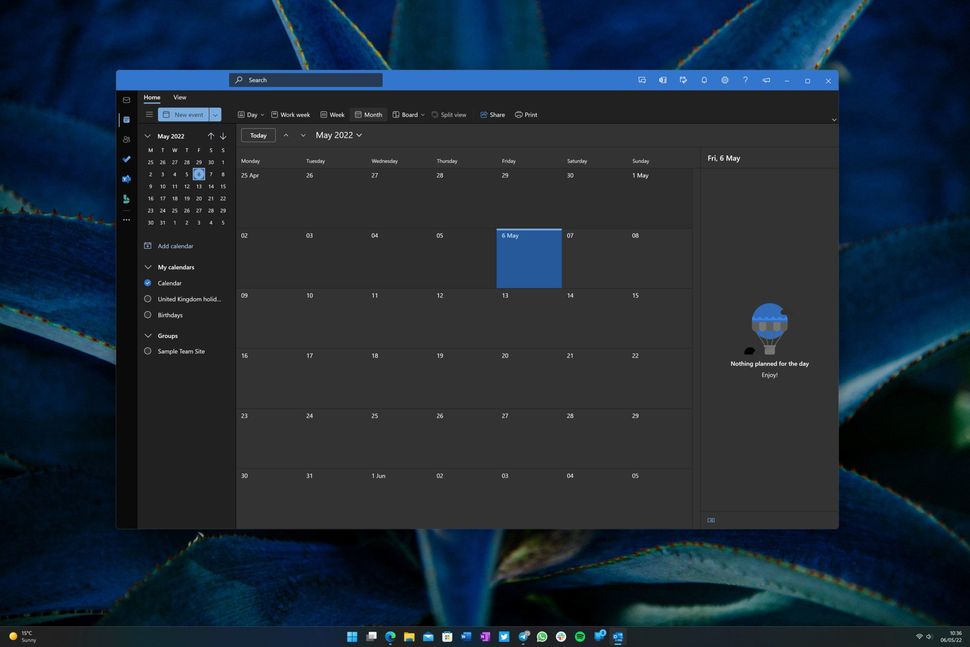Open To Do from the left sidebar
Image resolution: width=970 pixels, height=647 pixels.
(x=126, y=158)
